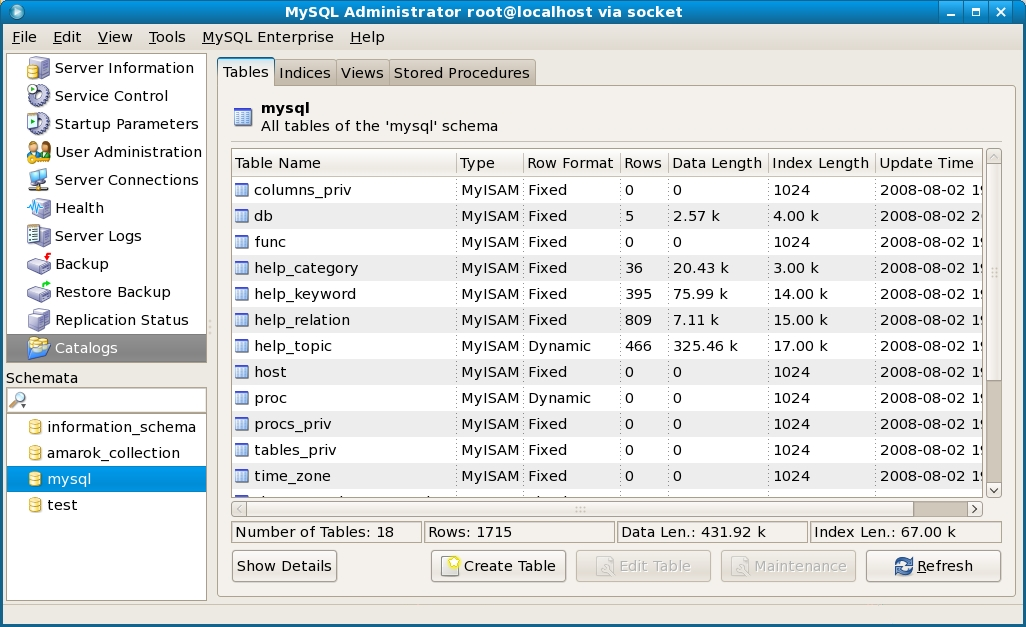Screen dimensions: 1026x627
Task: Switch to the Stored Procedures tab
Action: (x=462, y=72)
